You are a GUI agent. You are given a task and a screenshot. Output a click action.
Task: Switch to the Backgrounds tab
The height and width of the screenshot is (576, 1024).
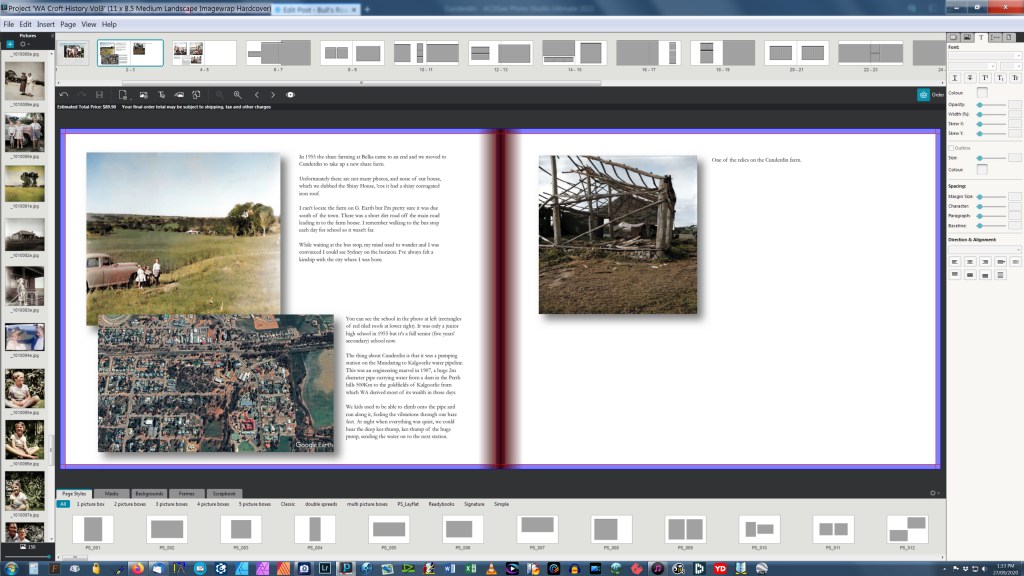coord(149,493)
